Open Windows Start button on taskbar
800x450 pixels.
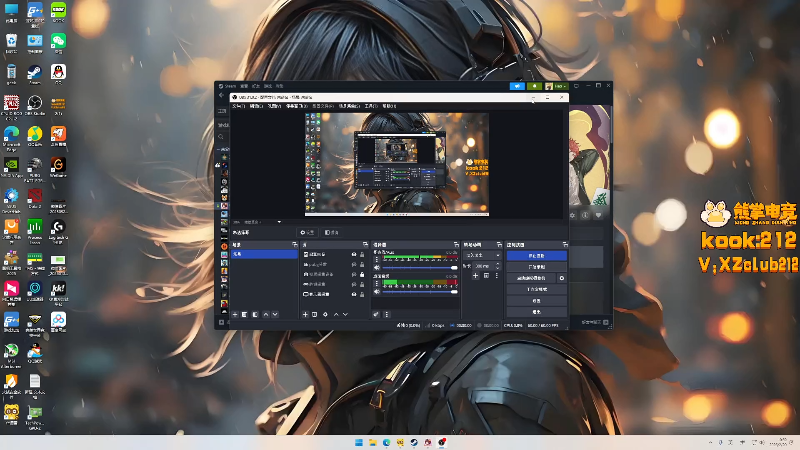click(359, 442)
